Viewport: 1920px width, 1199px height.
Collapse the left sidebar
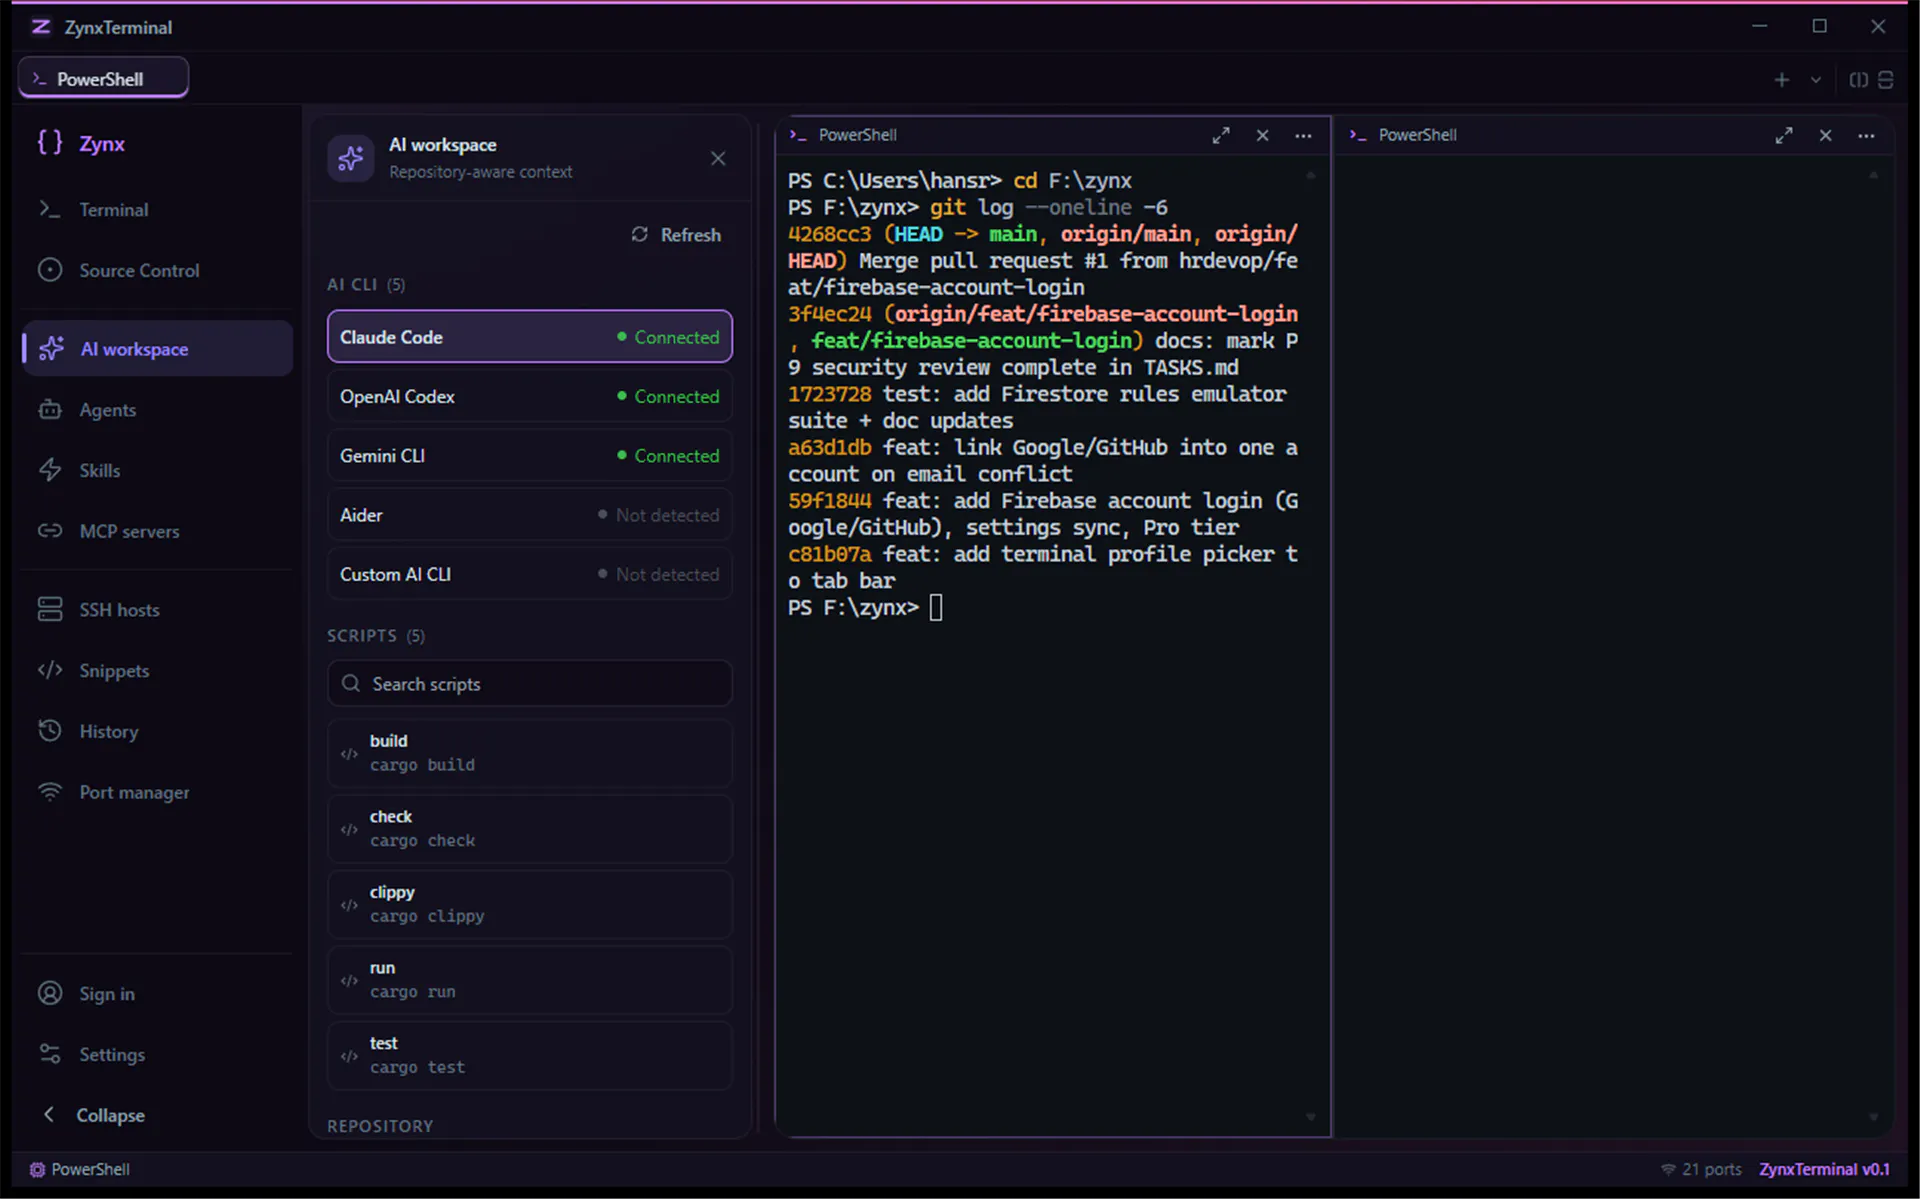156,1114
